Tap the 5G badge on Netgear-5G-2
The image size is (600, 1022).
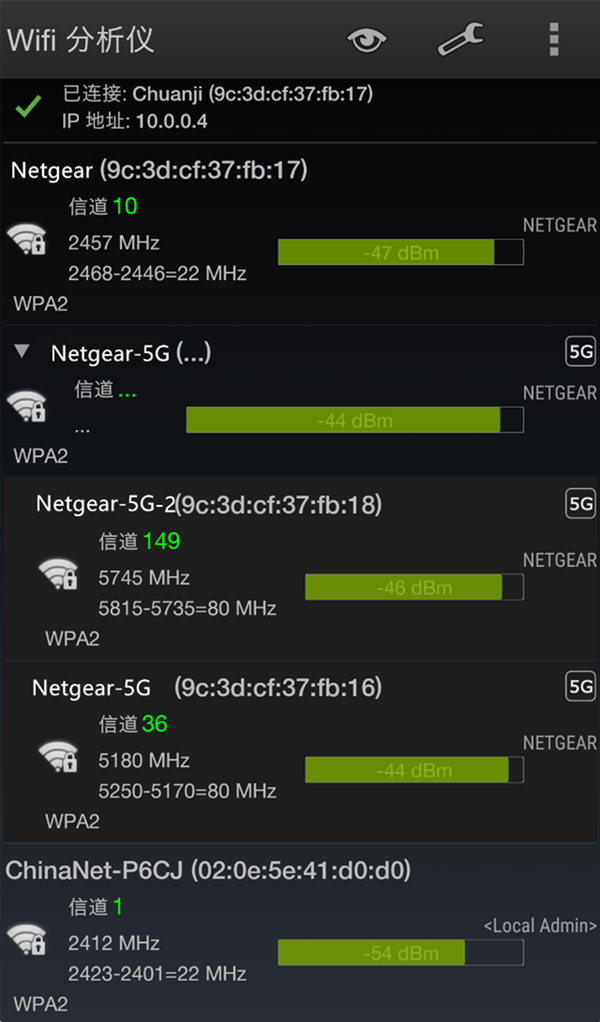(581, 504)
